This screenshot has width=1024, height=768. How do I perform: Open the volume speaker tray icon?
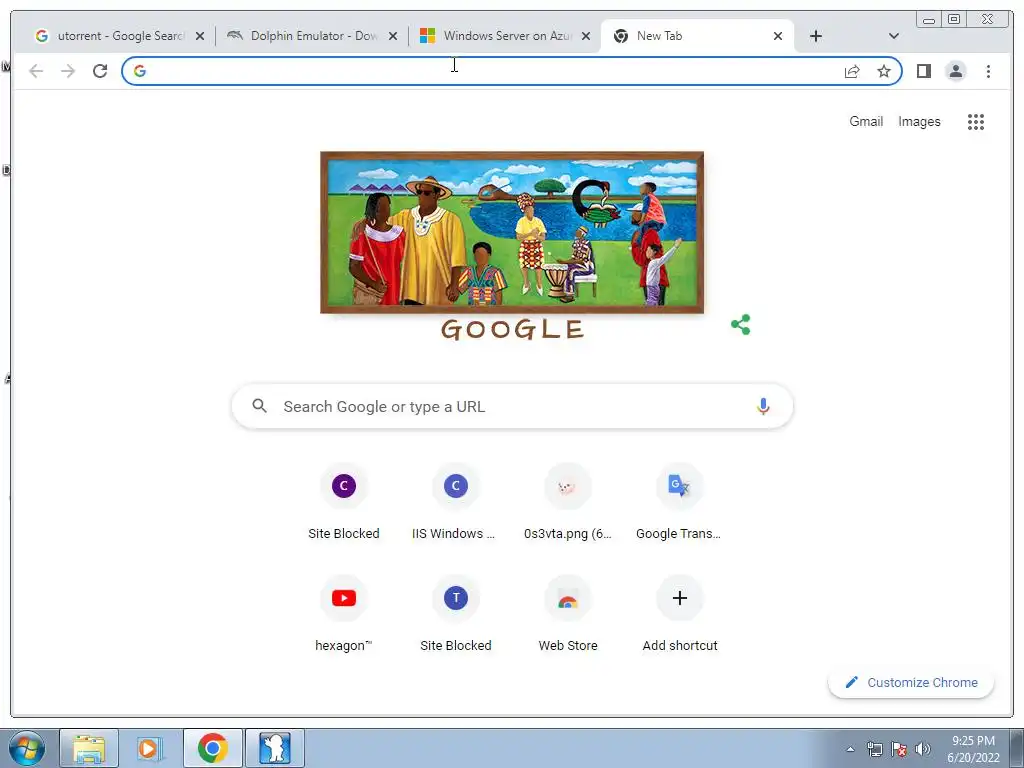click(x=923, y=749)
